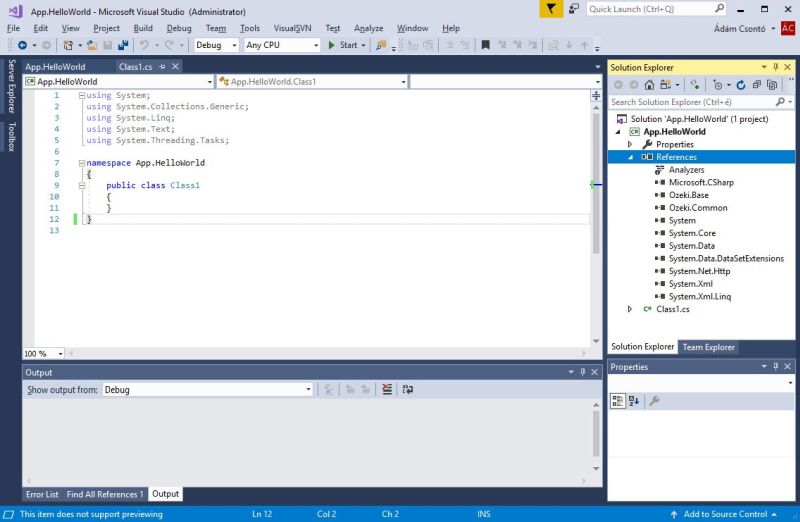Image resolution: width=800 pixels, height=522 pixels.
Task: Expand the Properties node in Solution Explorer
Action: click(x=630, y=144)
